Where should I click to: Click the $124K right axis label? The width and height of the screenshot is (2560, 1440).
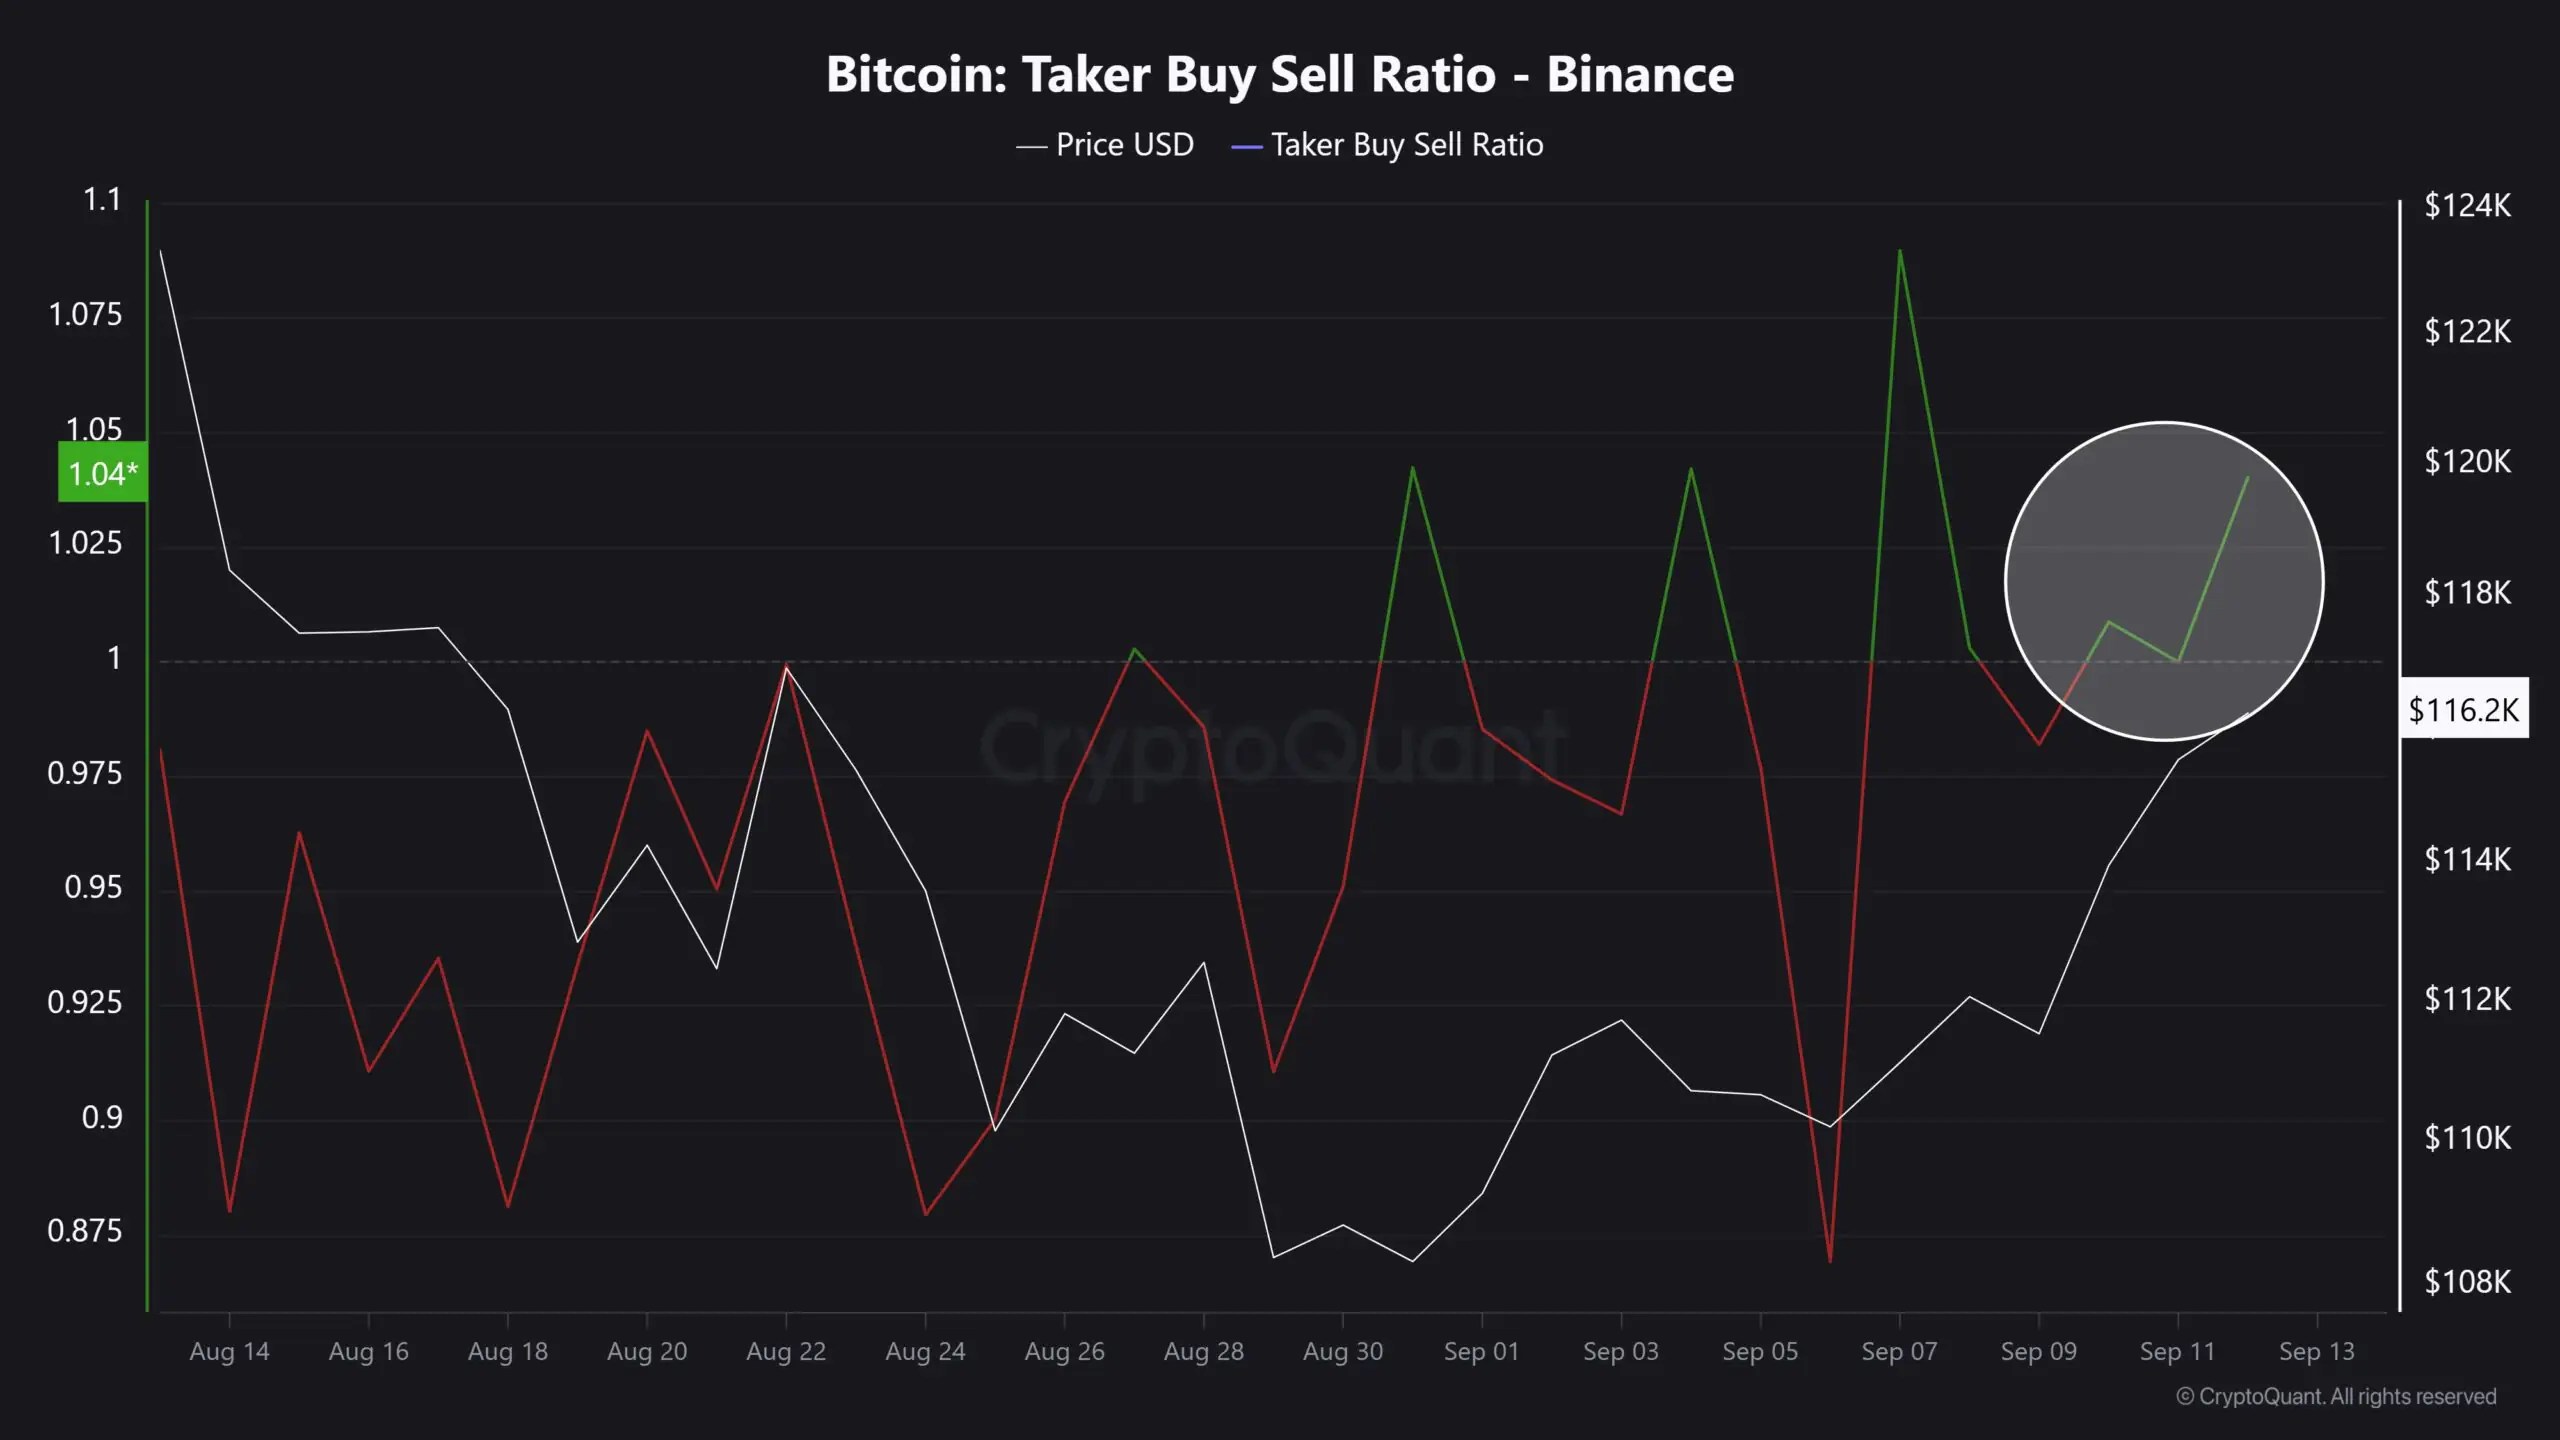point(2467,205)
